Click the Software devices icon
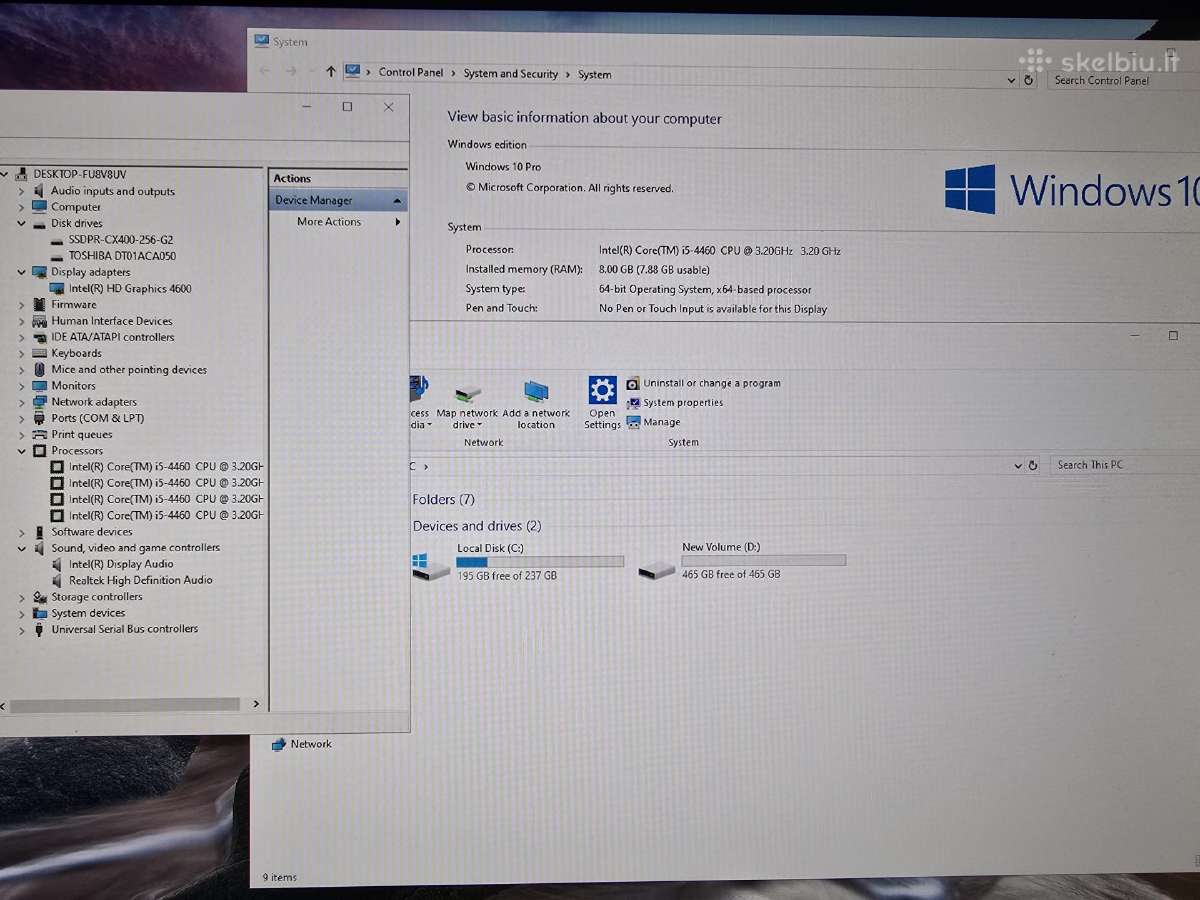The width and height of the screenshot is (1200, 900). click(x=40, y=532)
